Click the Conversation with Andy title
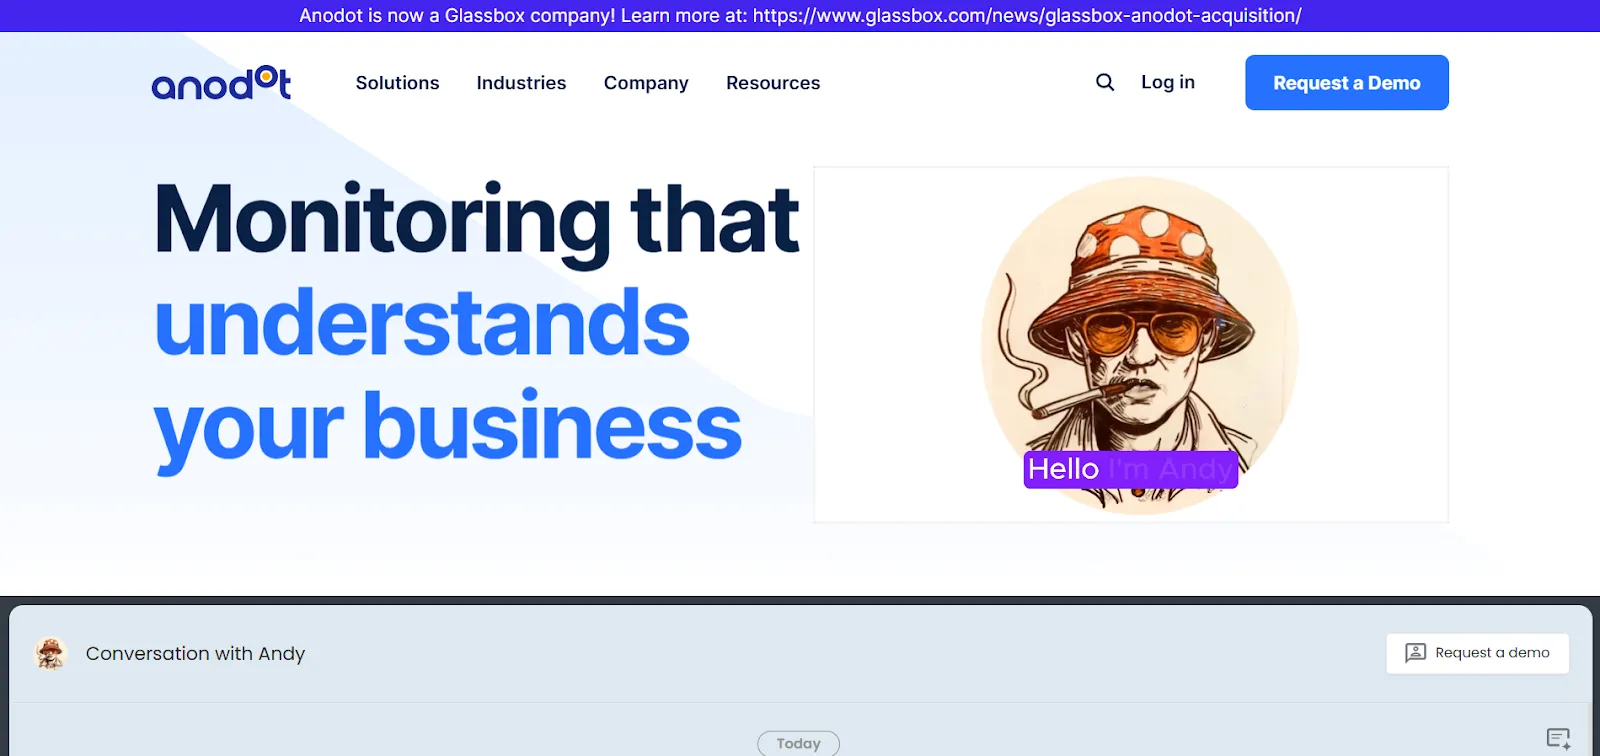1600x756 pixels. [195, 653]
